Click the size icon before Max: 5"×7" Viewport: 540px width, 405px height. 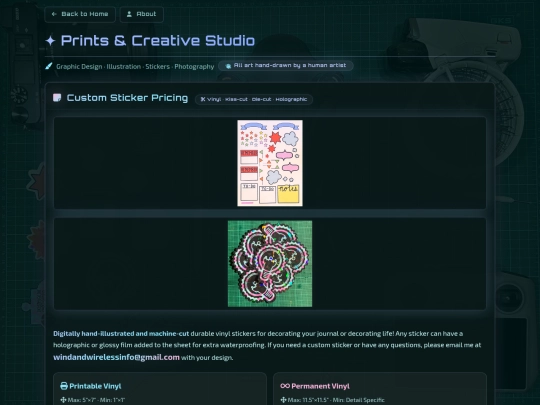pos(63,400)
